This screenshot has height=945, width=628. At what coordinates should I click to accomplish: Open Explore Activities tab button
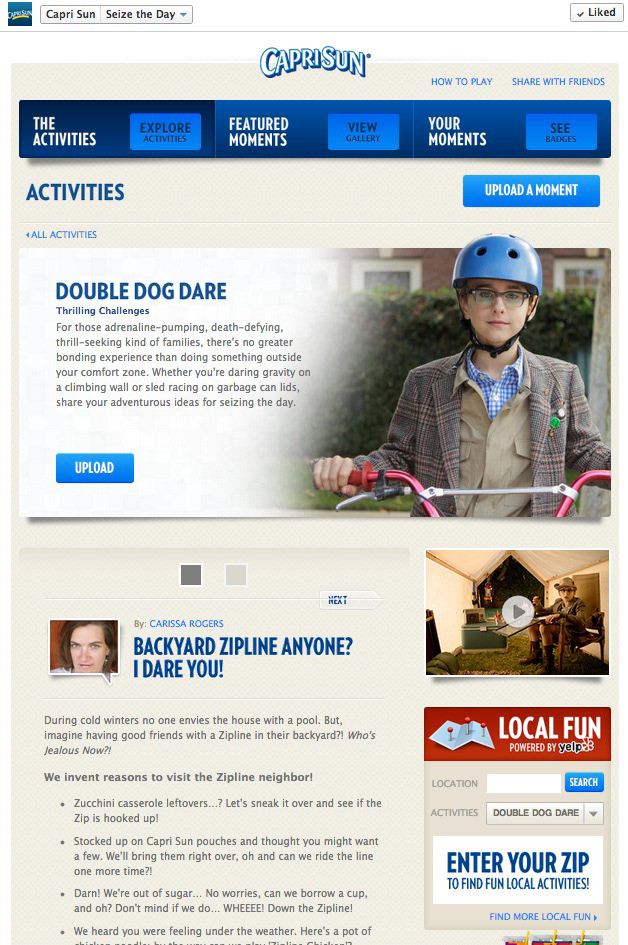[165, 131]
